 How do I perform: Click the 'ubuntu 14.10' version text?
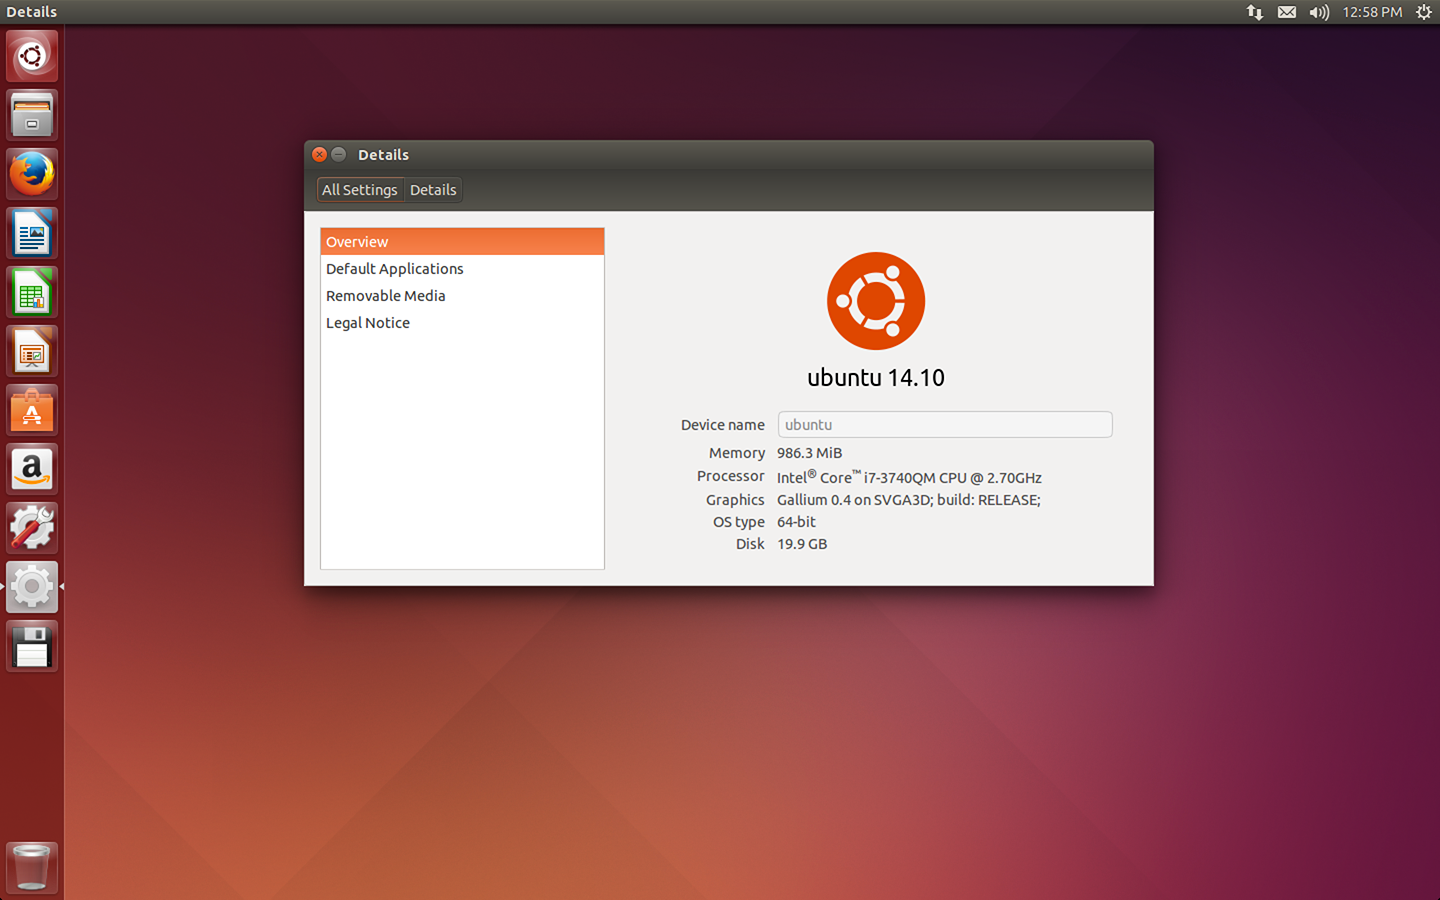[876, 378]
